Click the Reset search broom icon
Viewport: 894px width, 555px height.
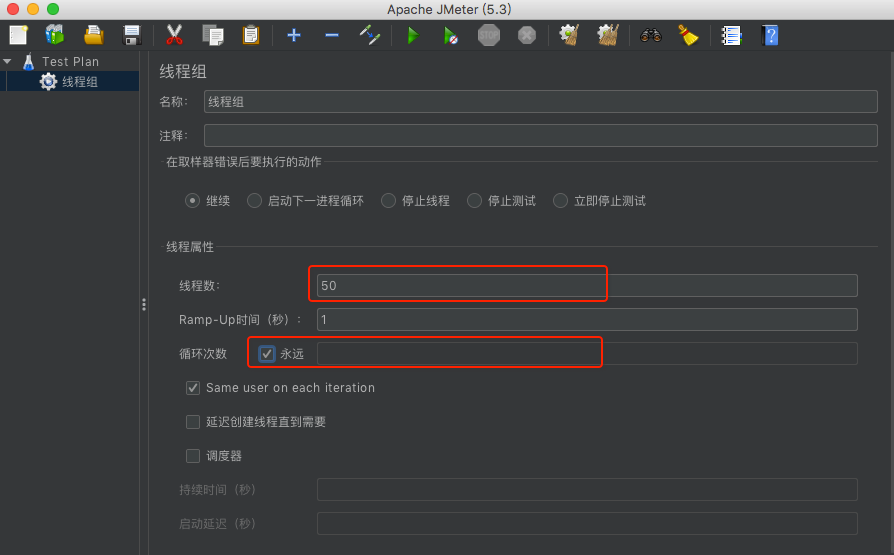688,35
